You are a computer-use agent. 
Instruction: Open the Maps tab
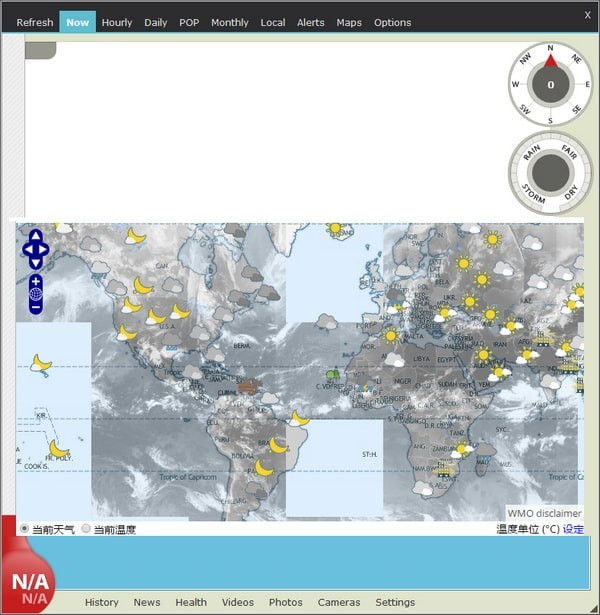pyautogui.click(x=349, y=22)
